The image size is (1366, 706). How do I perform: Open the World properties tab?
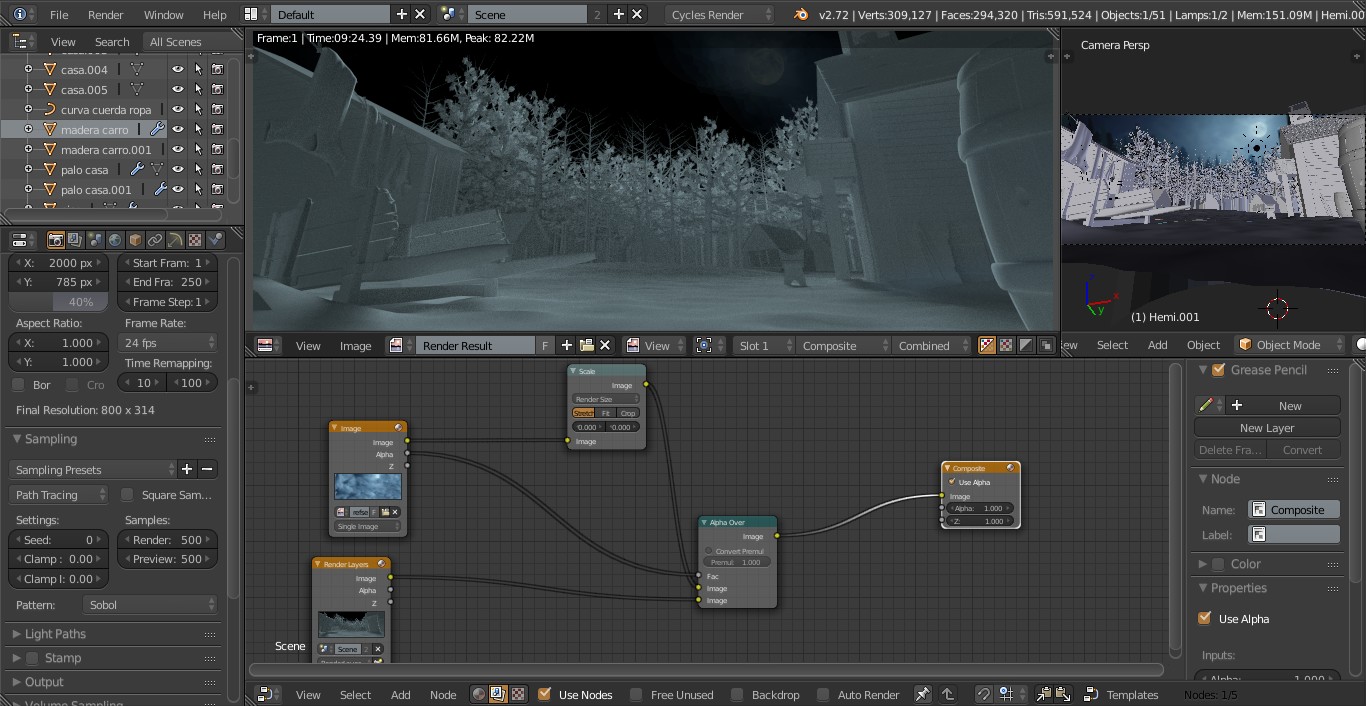point(115,240)
